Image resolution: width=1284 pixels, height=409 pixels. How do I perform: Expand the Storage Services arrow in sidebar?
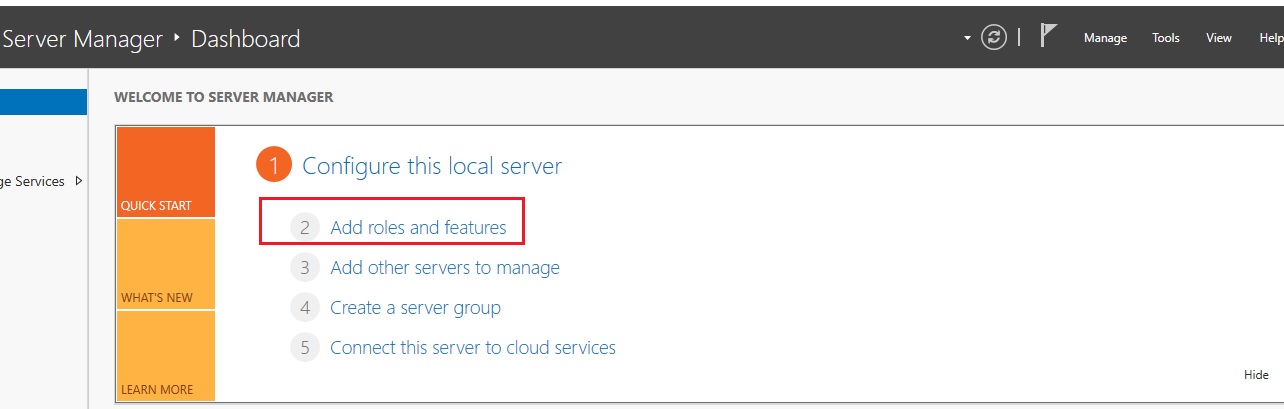click(79, 181)
